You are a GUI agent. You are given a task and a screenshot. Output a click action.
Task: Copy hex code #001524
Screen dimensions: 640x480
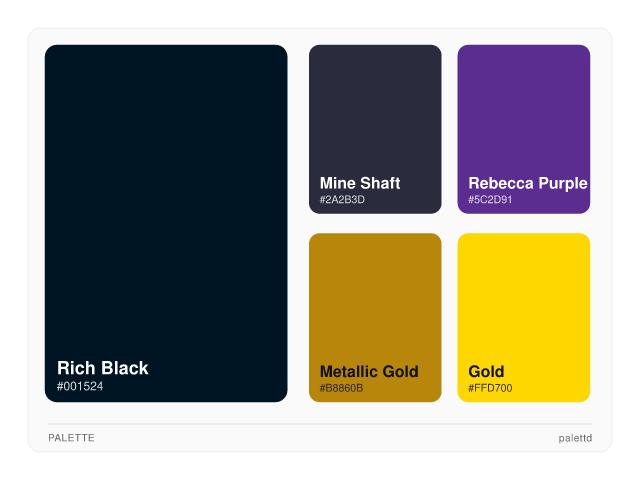pyautogui.click(x=80, y=386)
